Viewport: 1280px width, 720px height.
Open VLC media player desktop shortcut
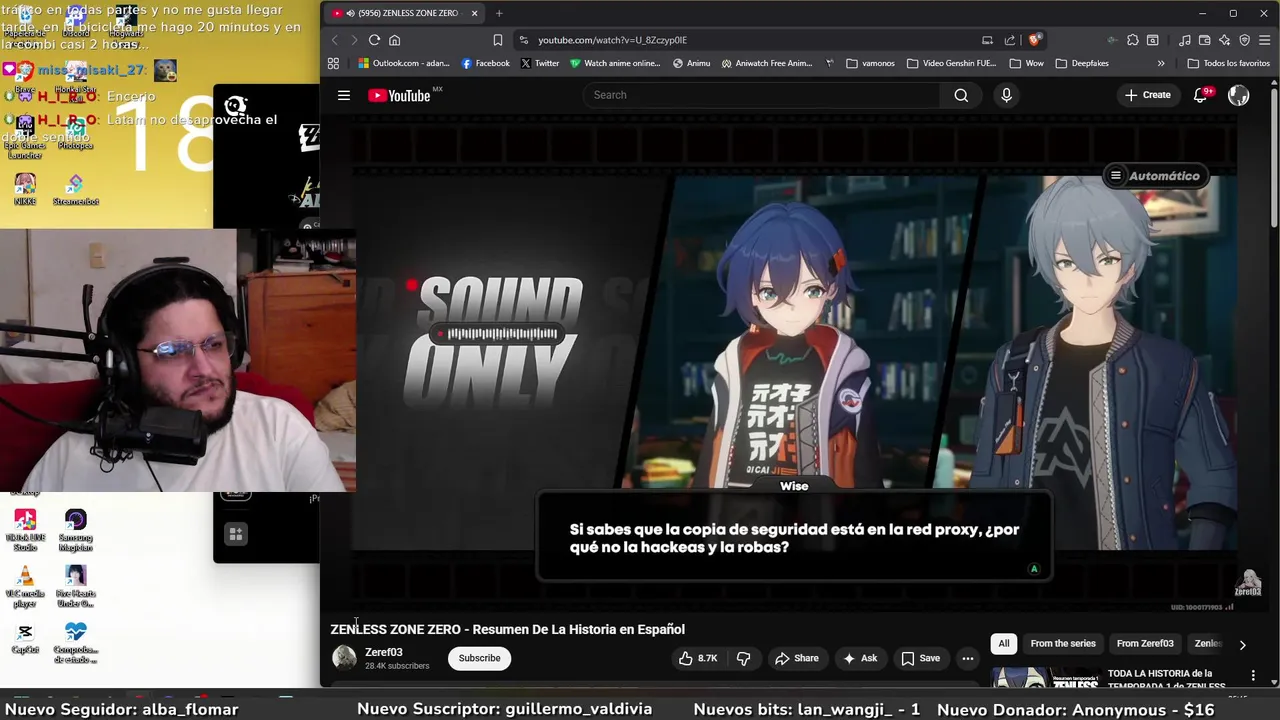pyautogui.click(x=25, y=588)
